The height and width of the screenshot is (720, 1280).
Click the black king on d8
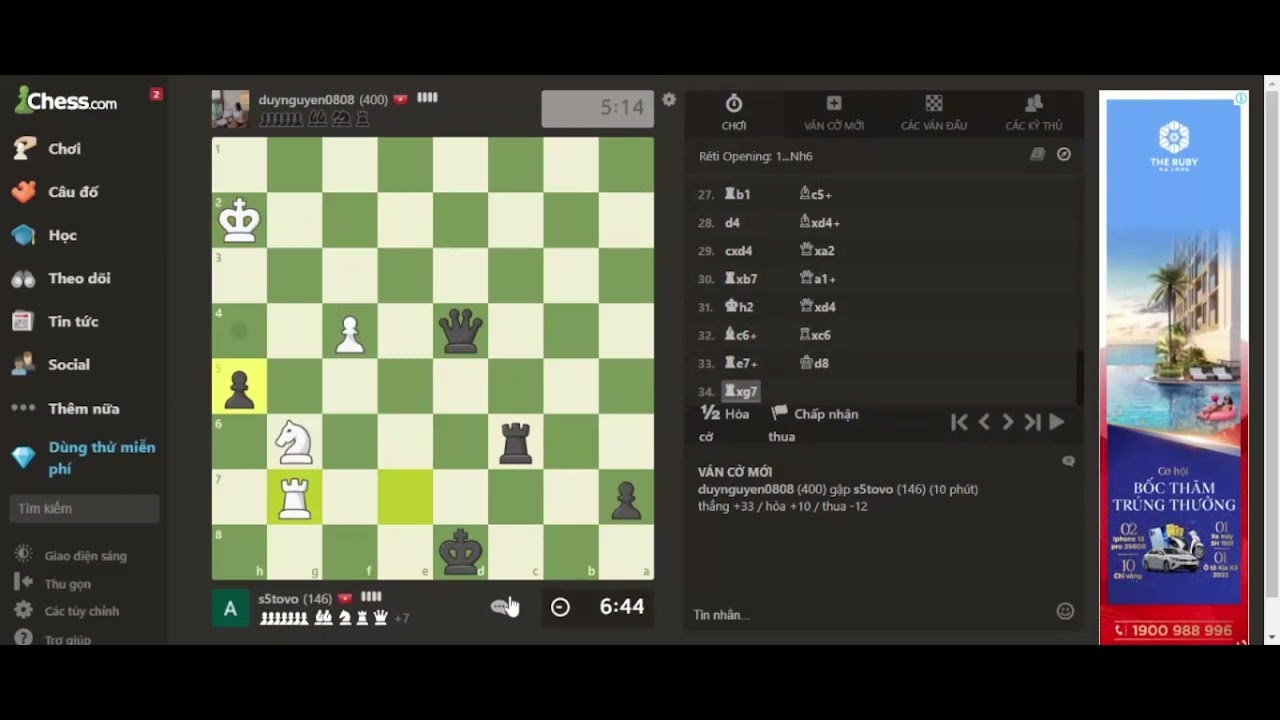[460, 553]
